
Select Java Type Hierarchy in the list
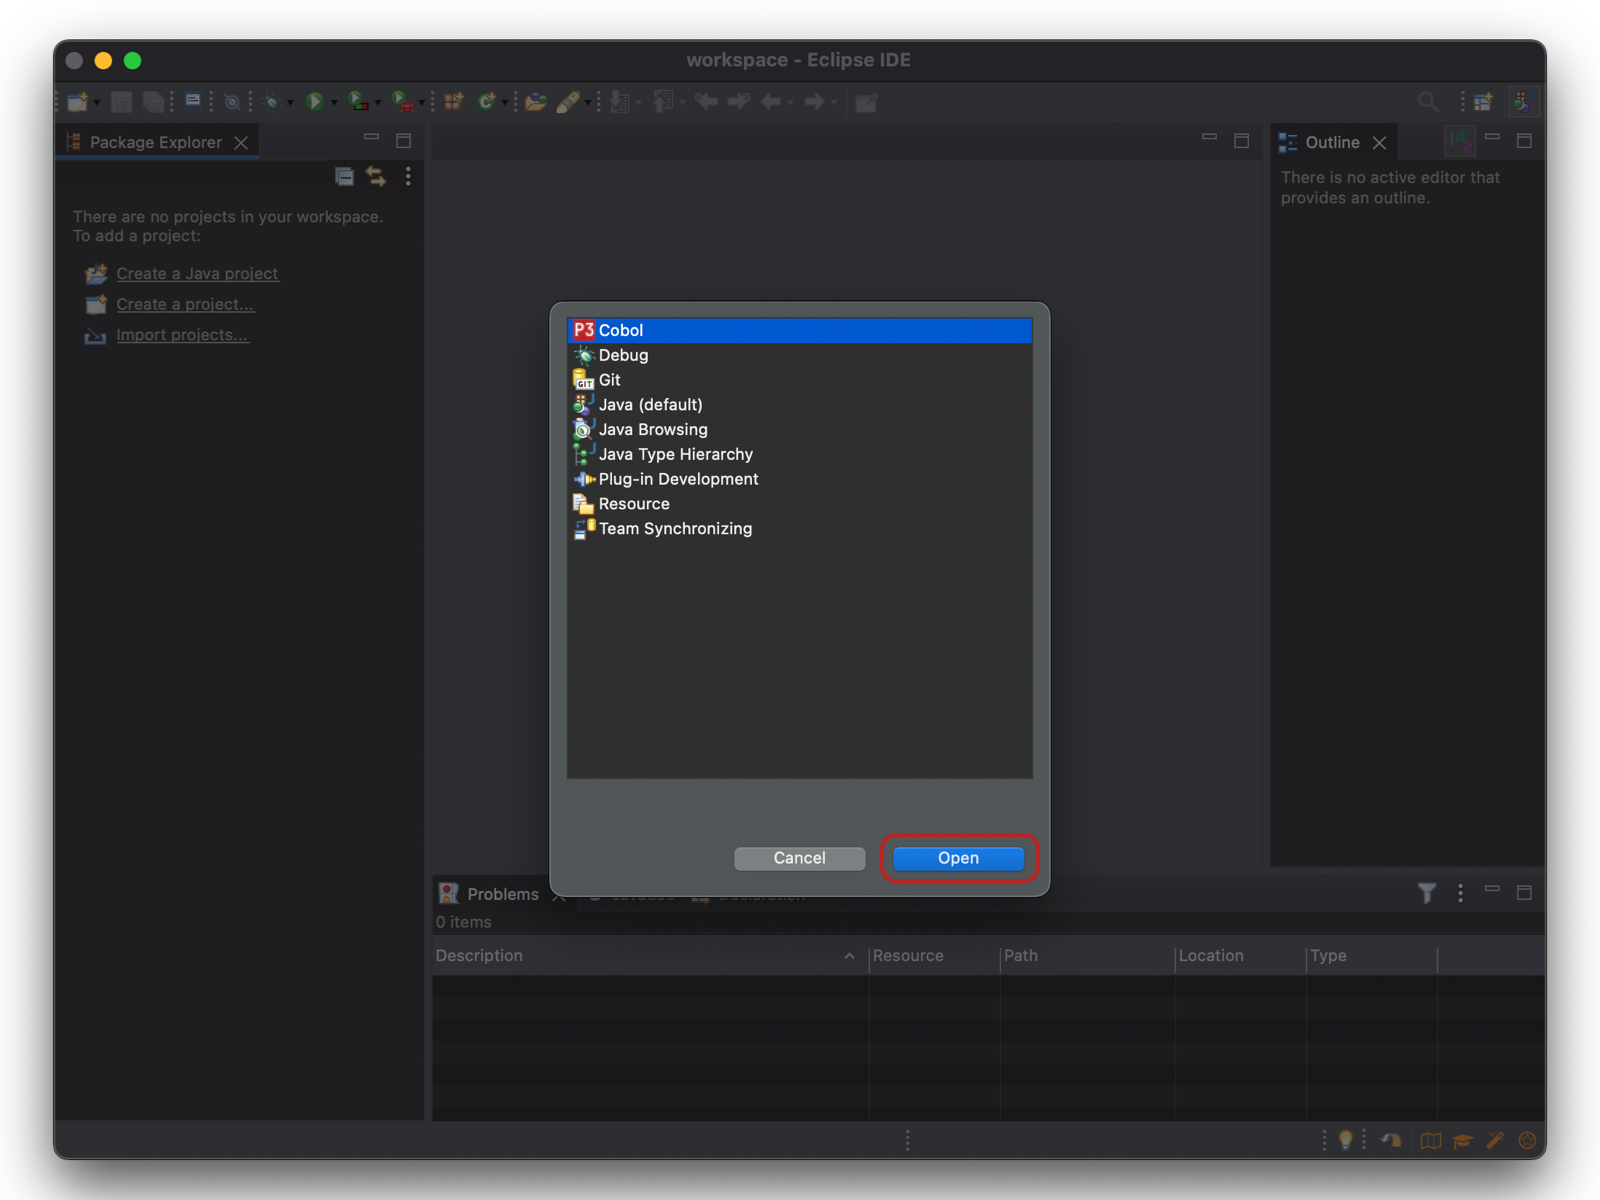[x=799, y=454]
